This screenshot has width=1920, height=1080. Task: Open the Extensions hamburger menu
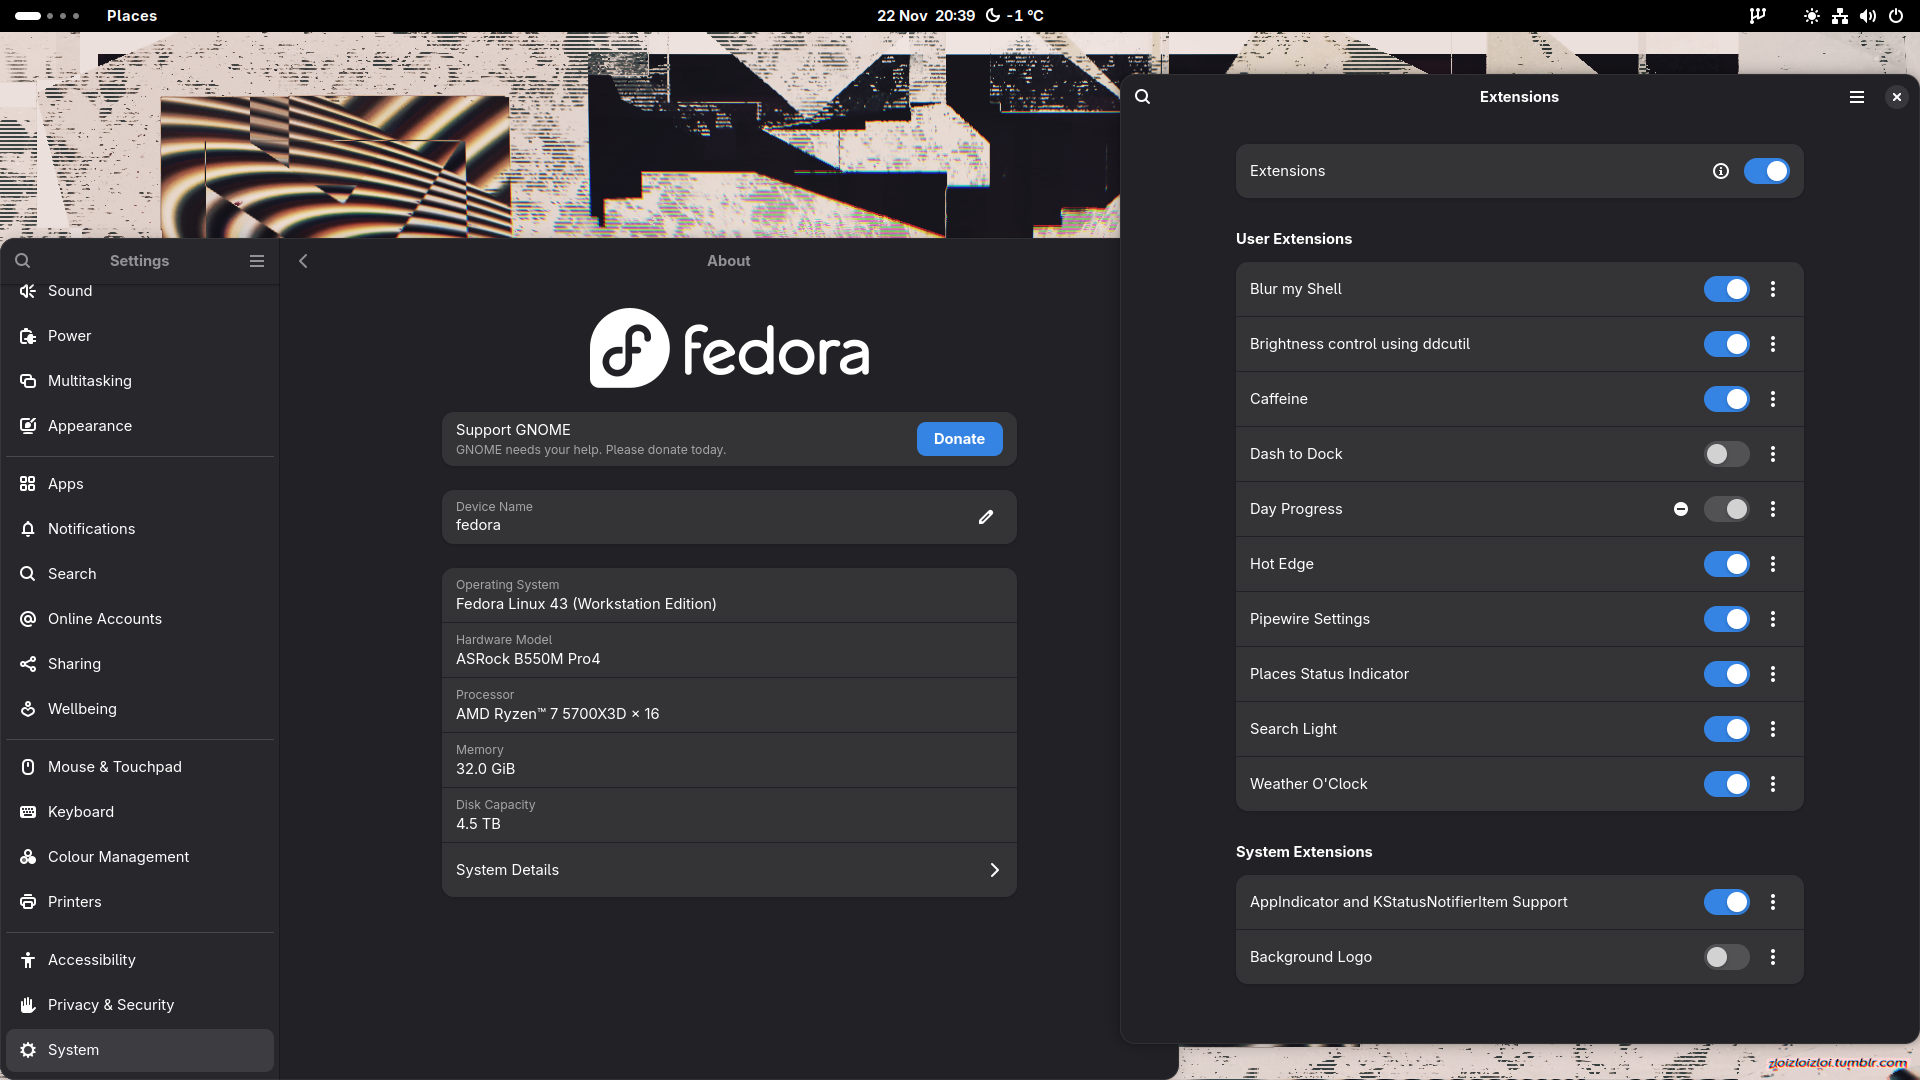coord(1857,97)
